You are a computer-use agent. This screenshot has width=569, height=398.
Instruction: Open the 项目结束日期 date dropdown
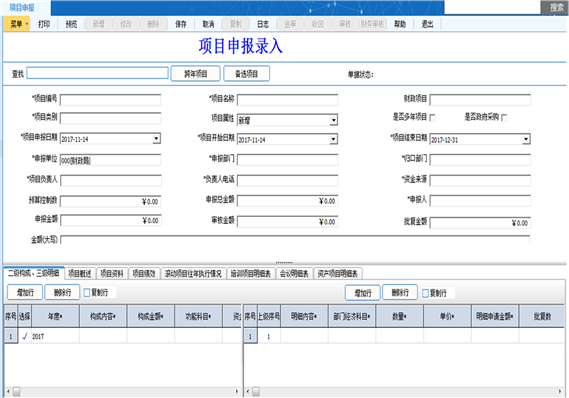coord(526,139)
